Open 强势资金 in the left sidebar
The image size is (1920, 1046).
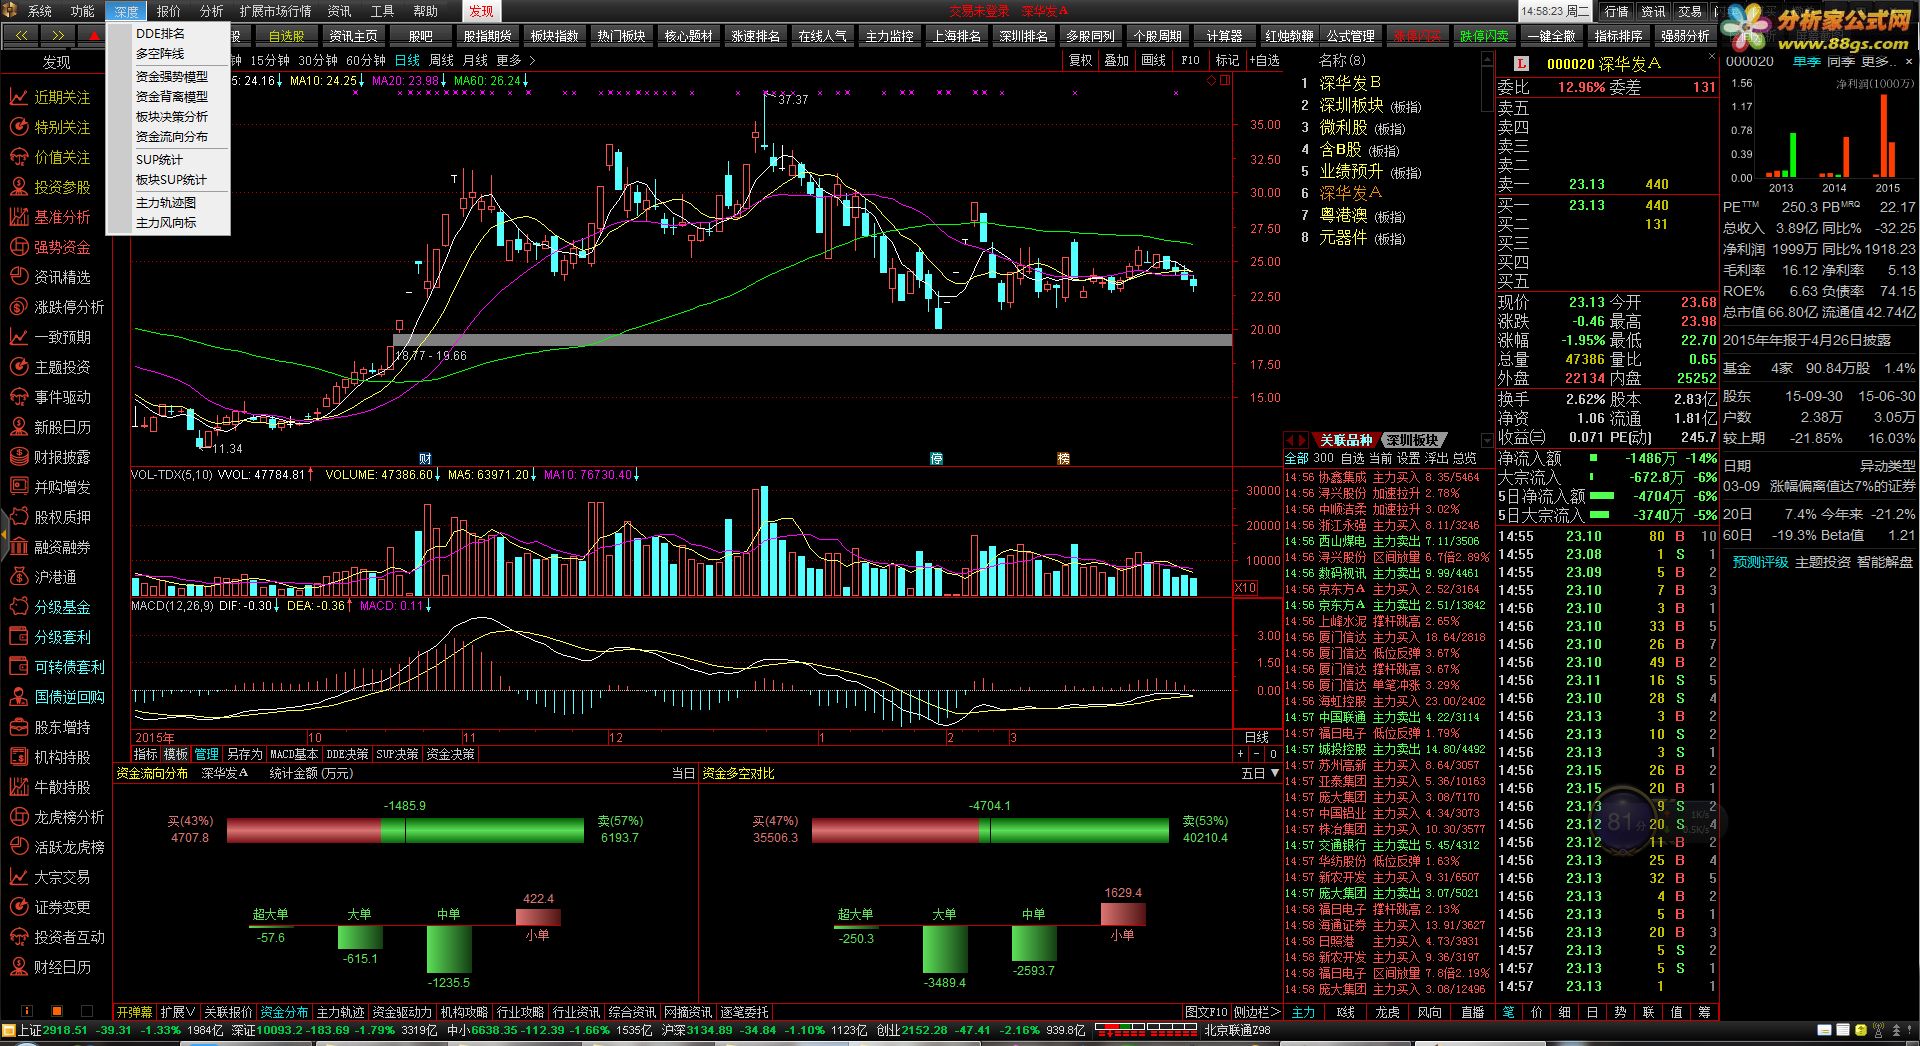[62, 247]
